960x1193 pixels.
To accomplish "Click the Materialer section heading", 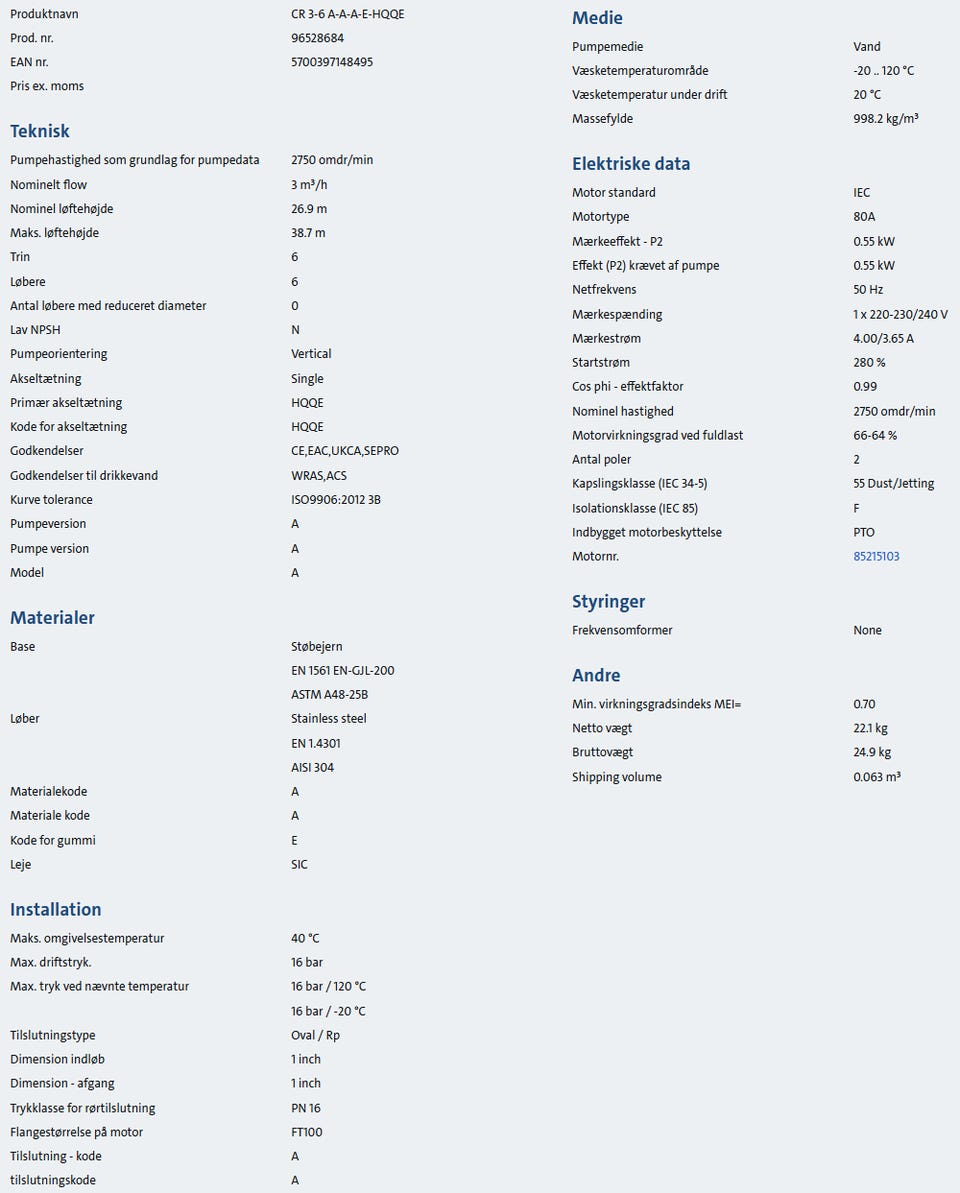I will point(52,617).
